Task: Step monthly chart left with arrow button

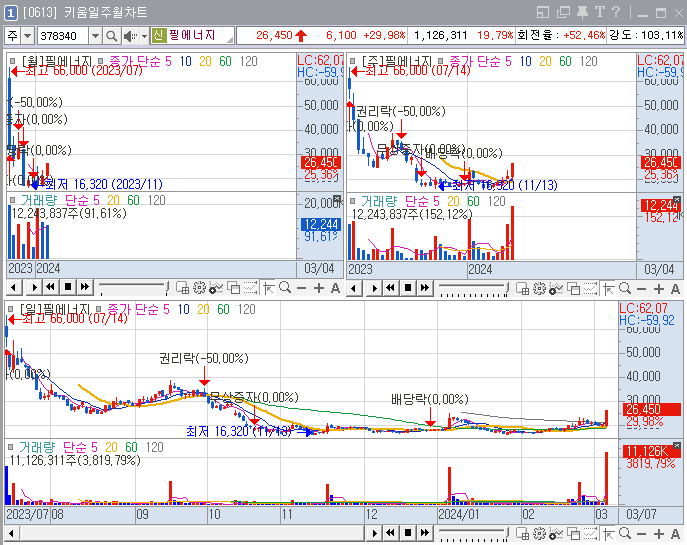Action: [x=13, y=288]
